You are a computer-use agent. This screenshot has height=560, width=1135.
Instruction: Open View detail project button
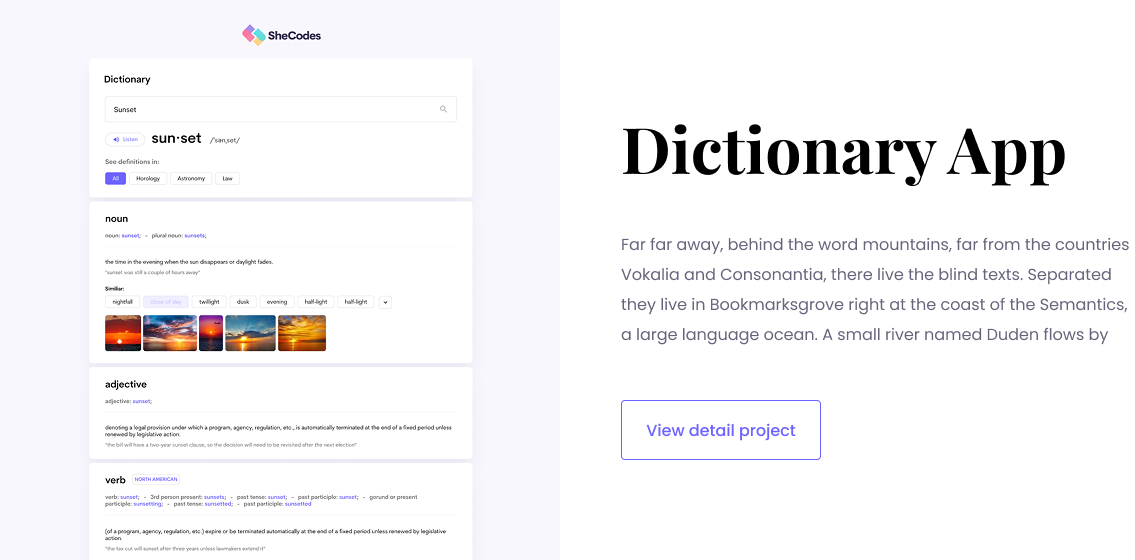(x=721, y=430)
